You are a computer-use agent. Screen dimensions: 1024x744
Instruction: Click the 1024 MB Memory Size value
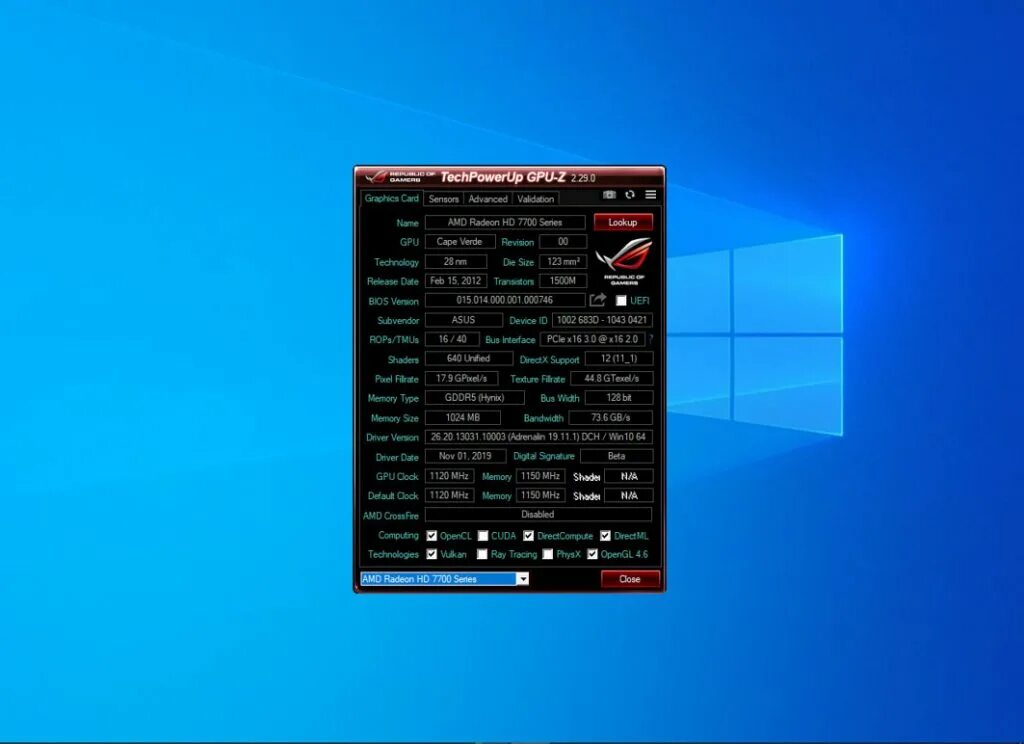click(463, 417)
